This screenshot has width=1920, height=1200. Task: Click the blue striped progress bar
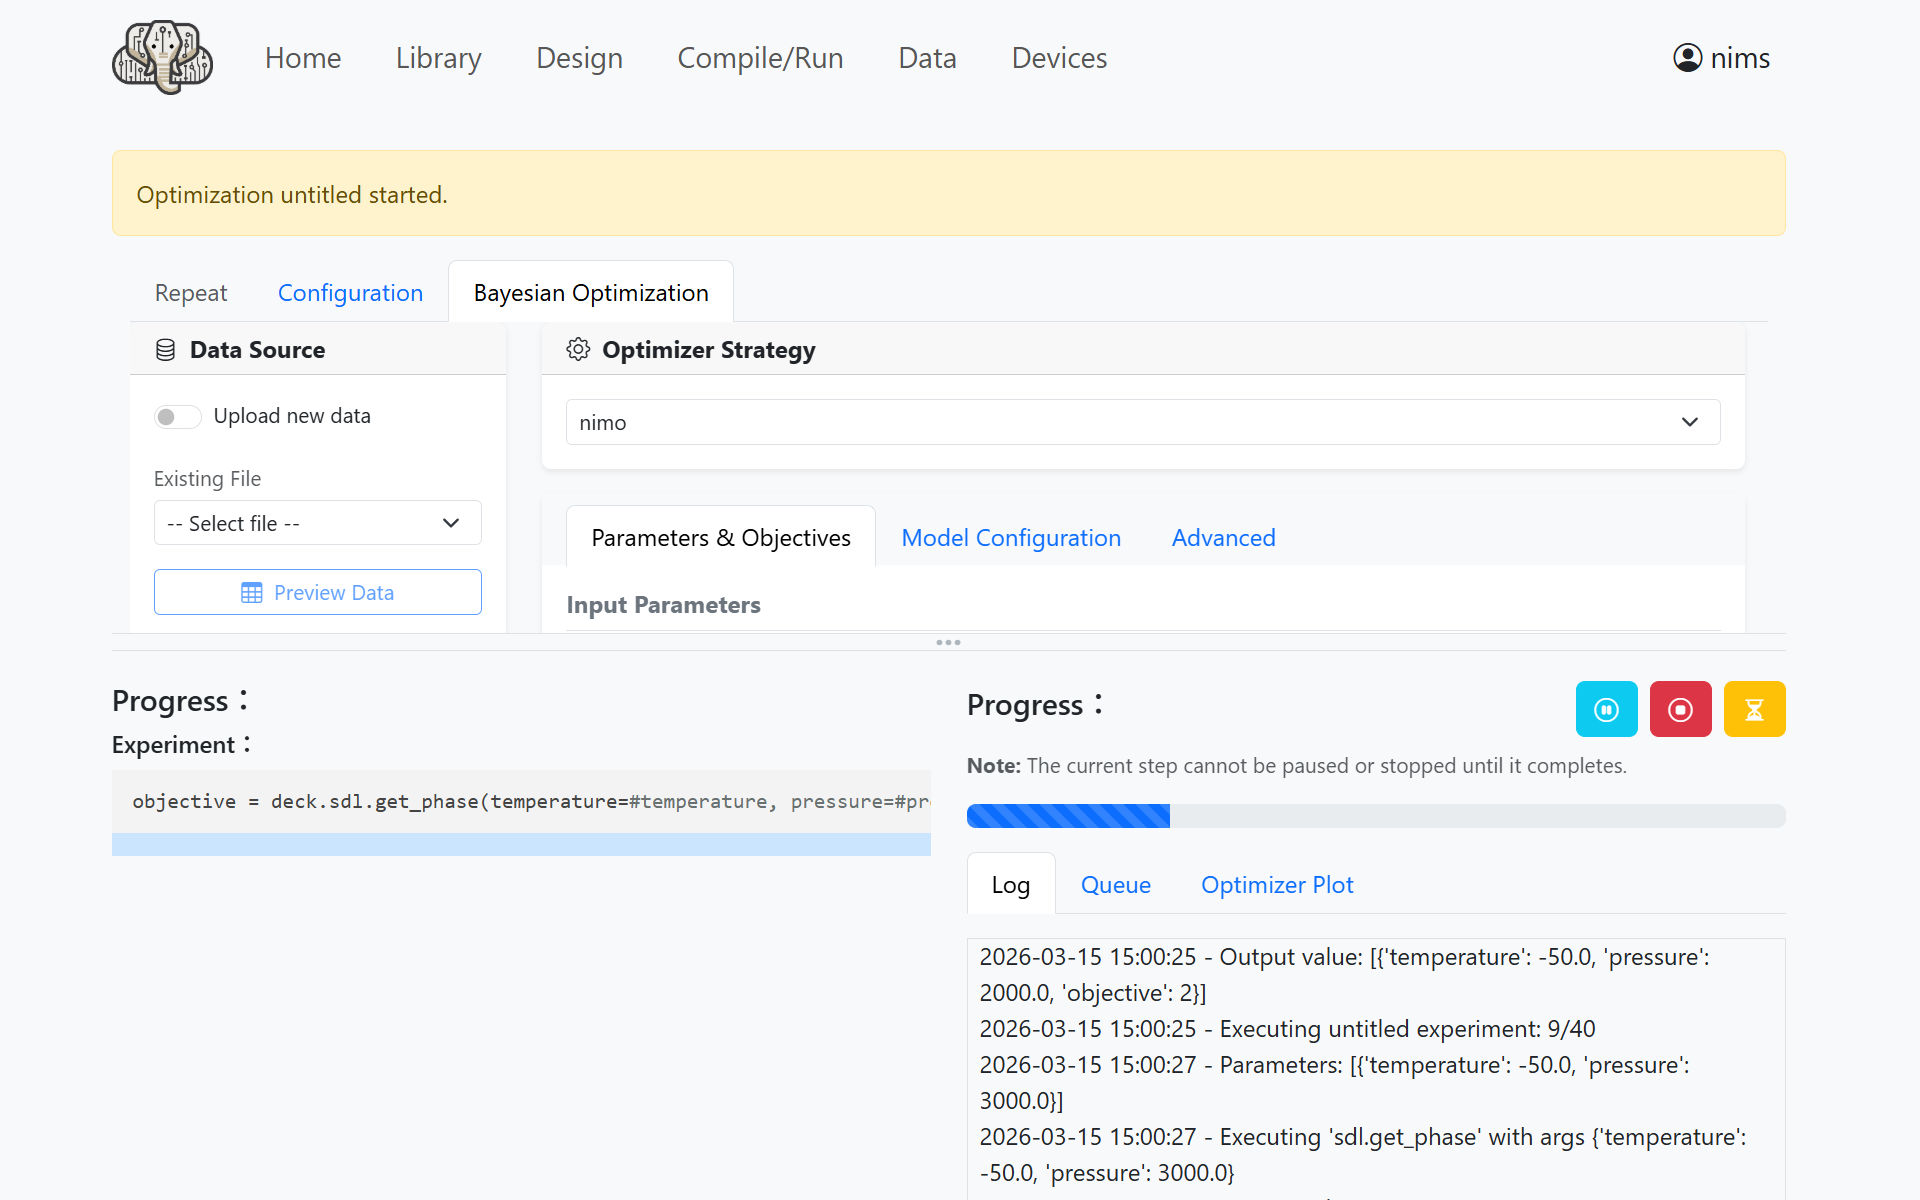pyautogui.click(x=1068, y=816)
